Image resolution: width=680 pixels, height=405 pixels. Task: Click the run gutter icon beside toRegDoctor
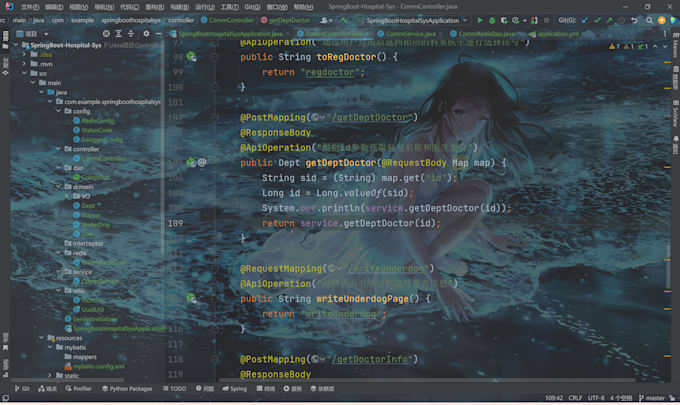tap(191, 56)
